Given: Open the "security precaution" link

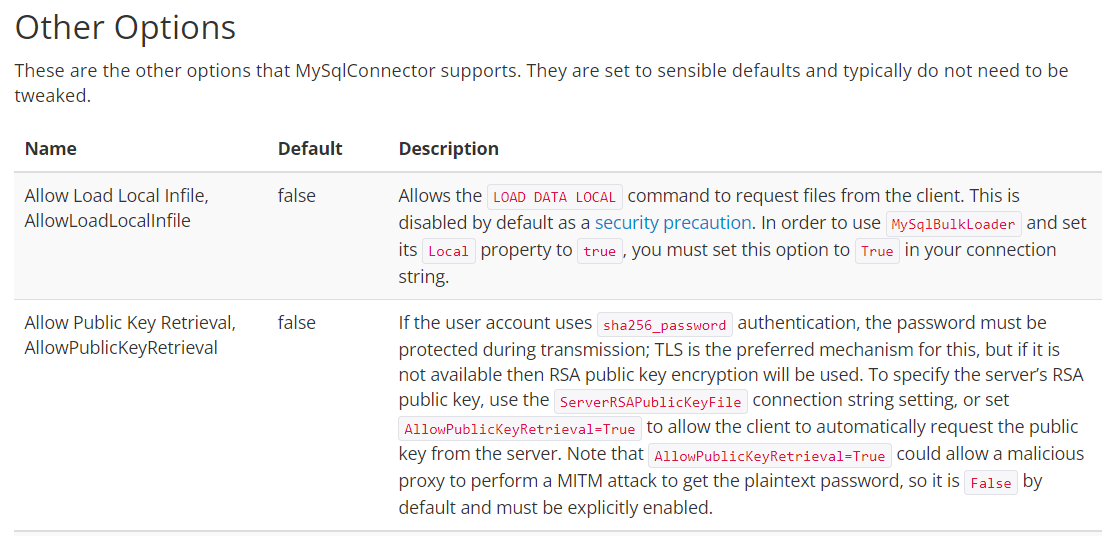Looking at the screenshot, I should pyautogui.click(x=672, y=222).
